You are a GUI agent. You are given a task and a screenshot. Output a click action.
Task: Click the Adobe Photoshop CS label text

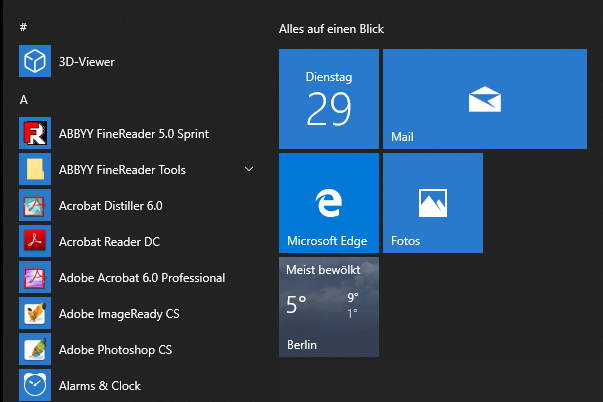click(115, 350)
